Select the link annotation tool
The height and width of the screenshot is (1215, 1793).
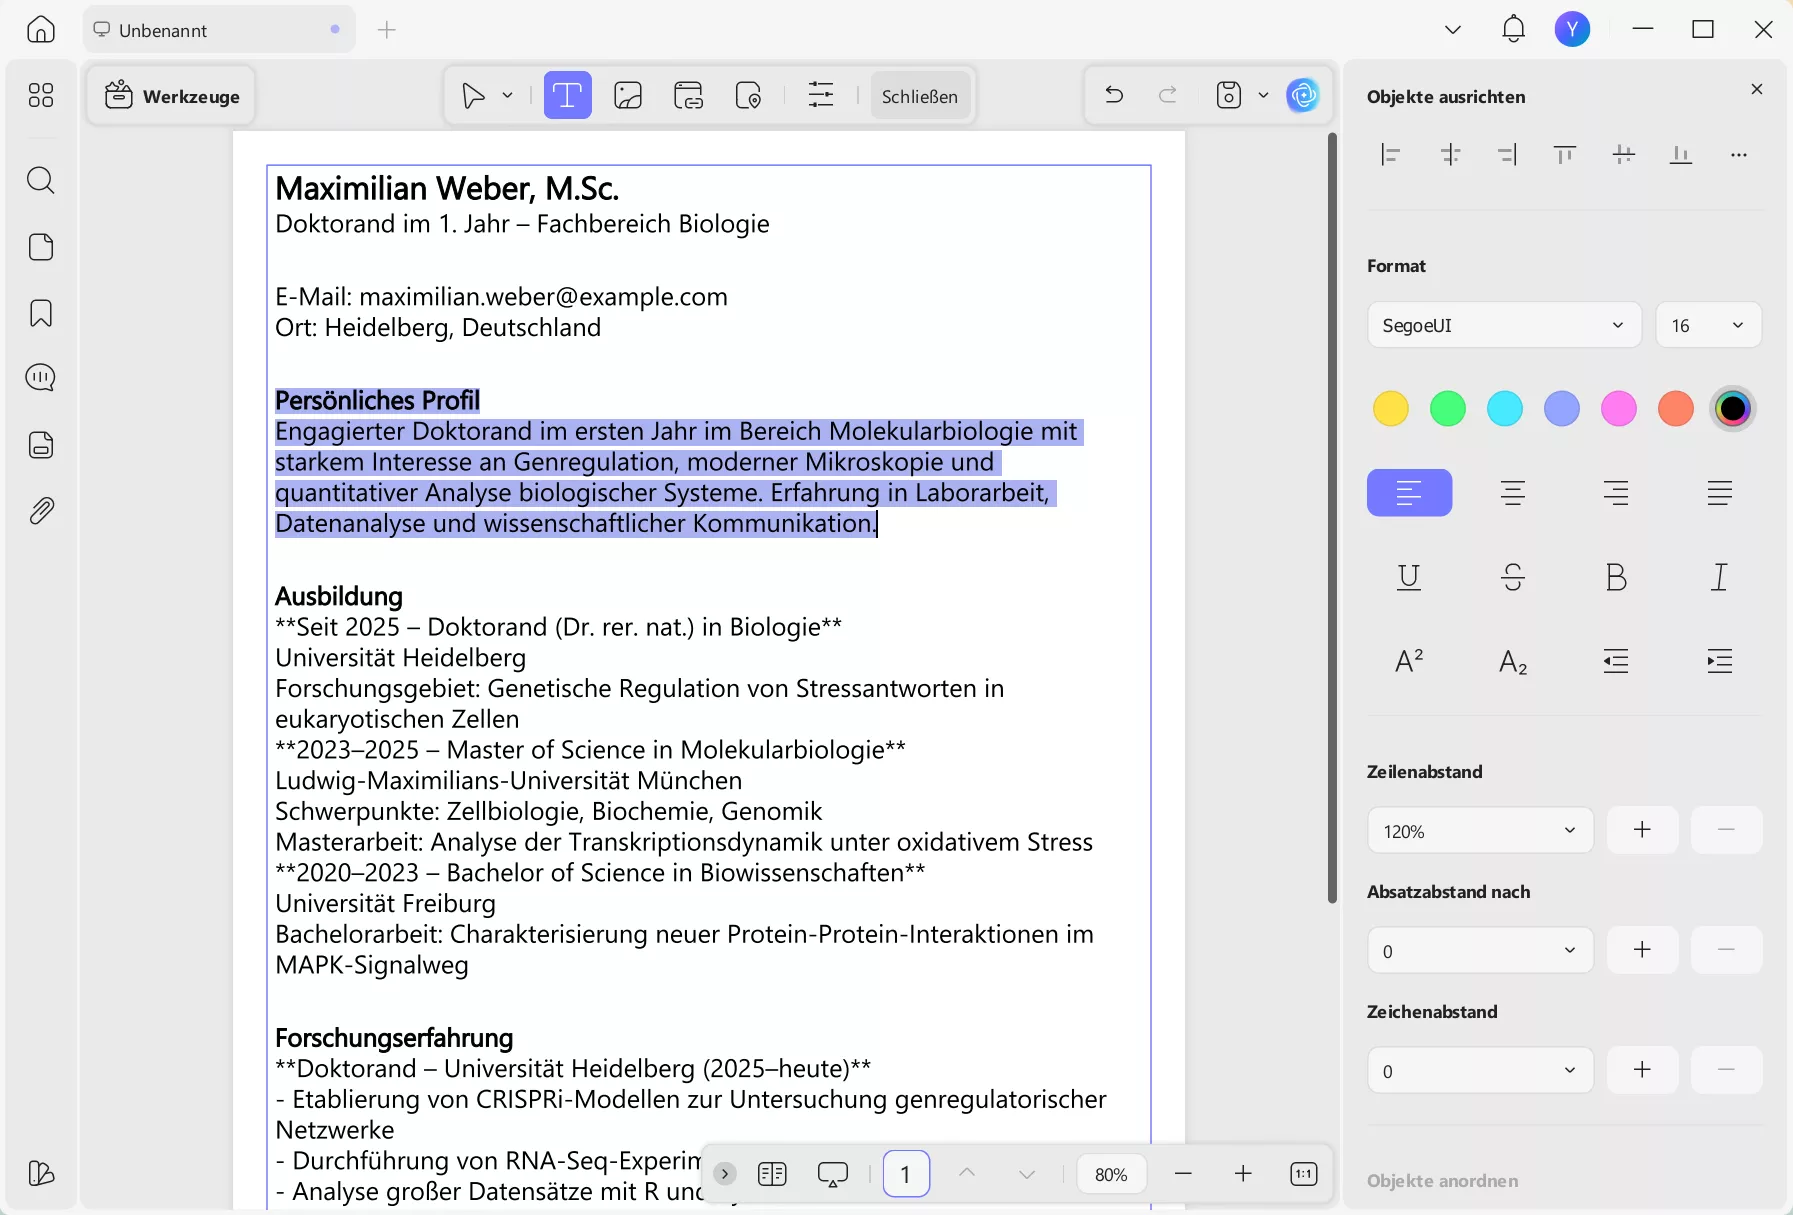coord(689,95)
